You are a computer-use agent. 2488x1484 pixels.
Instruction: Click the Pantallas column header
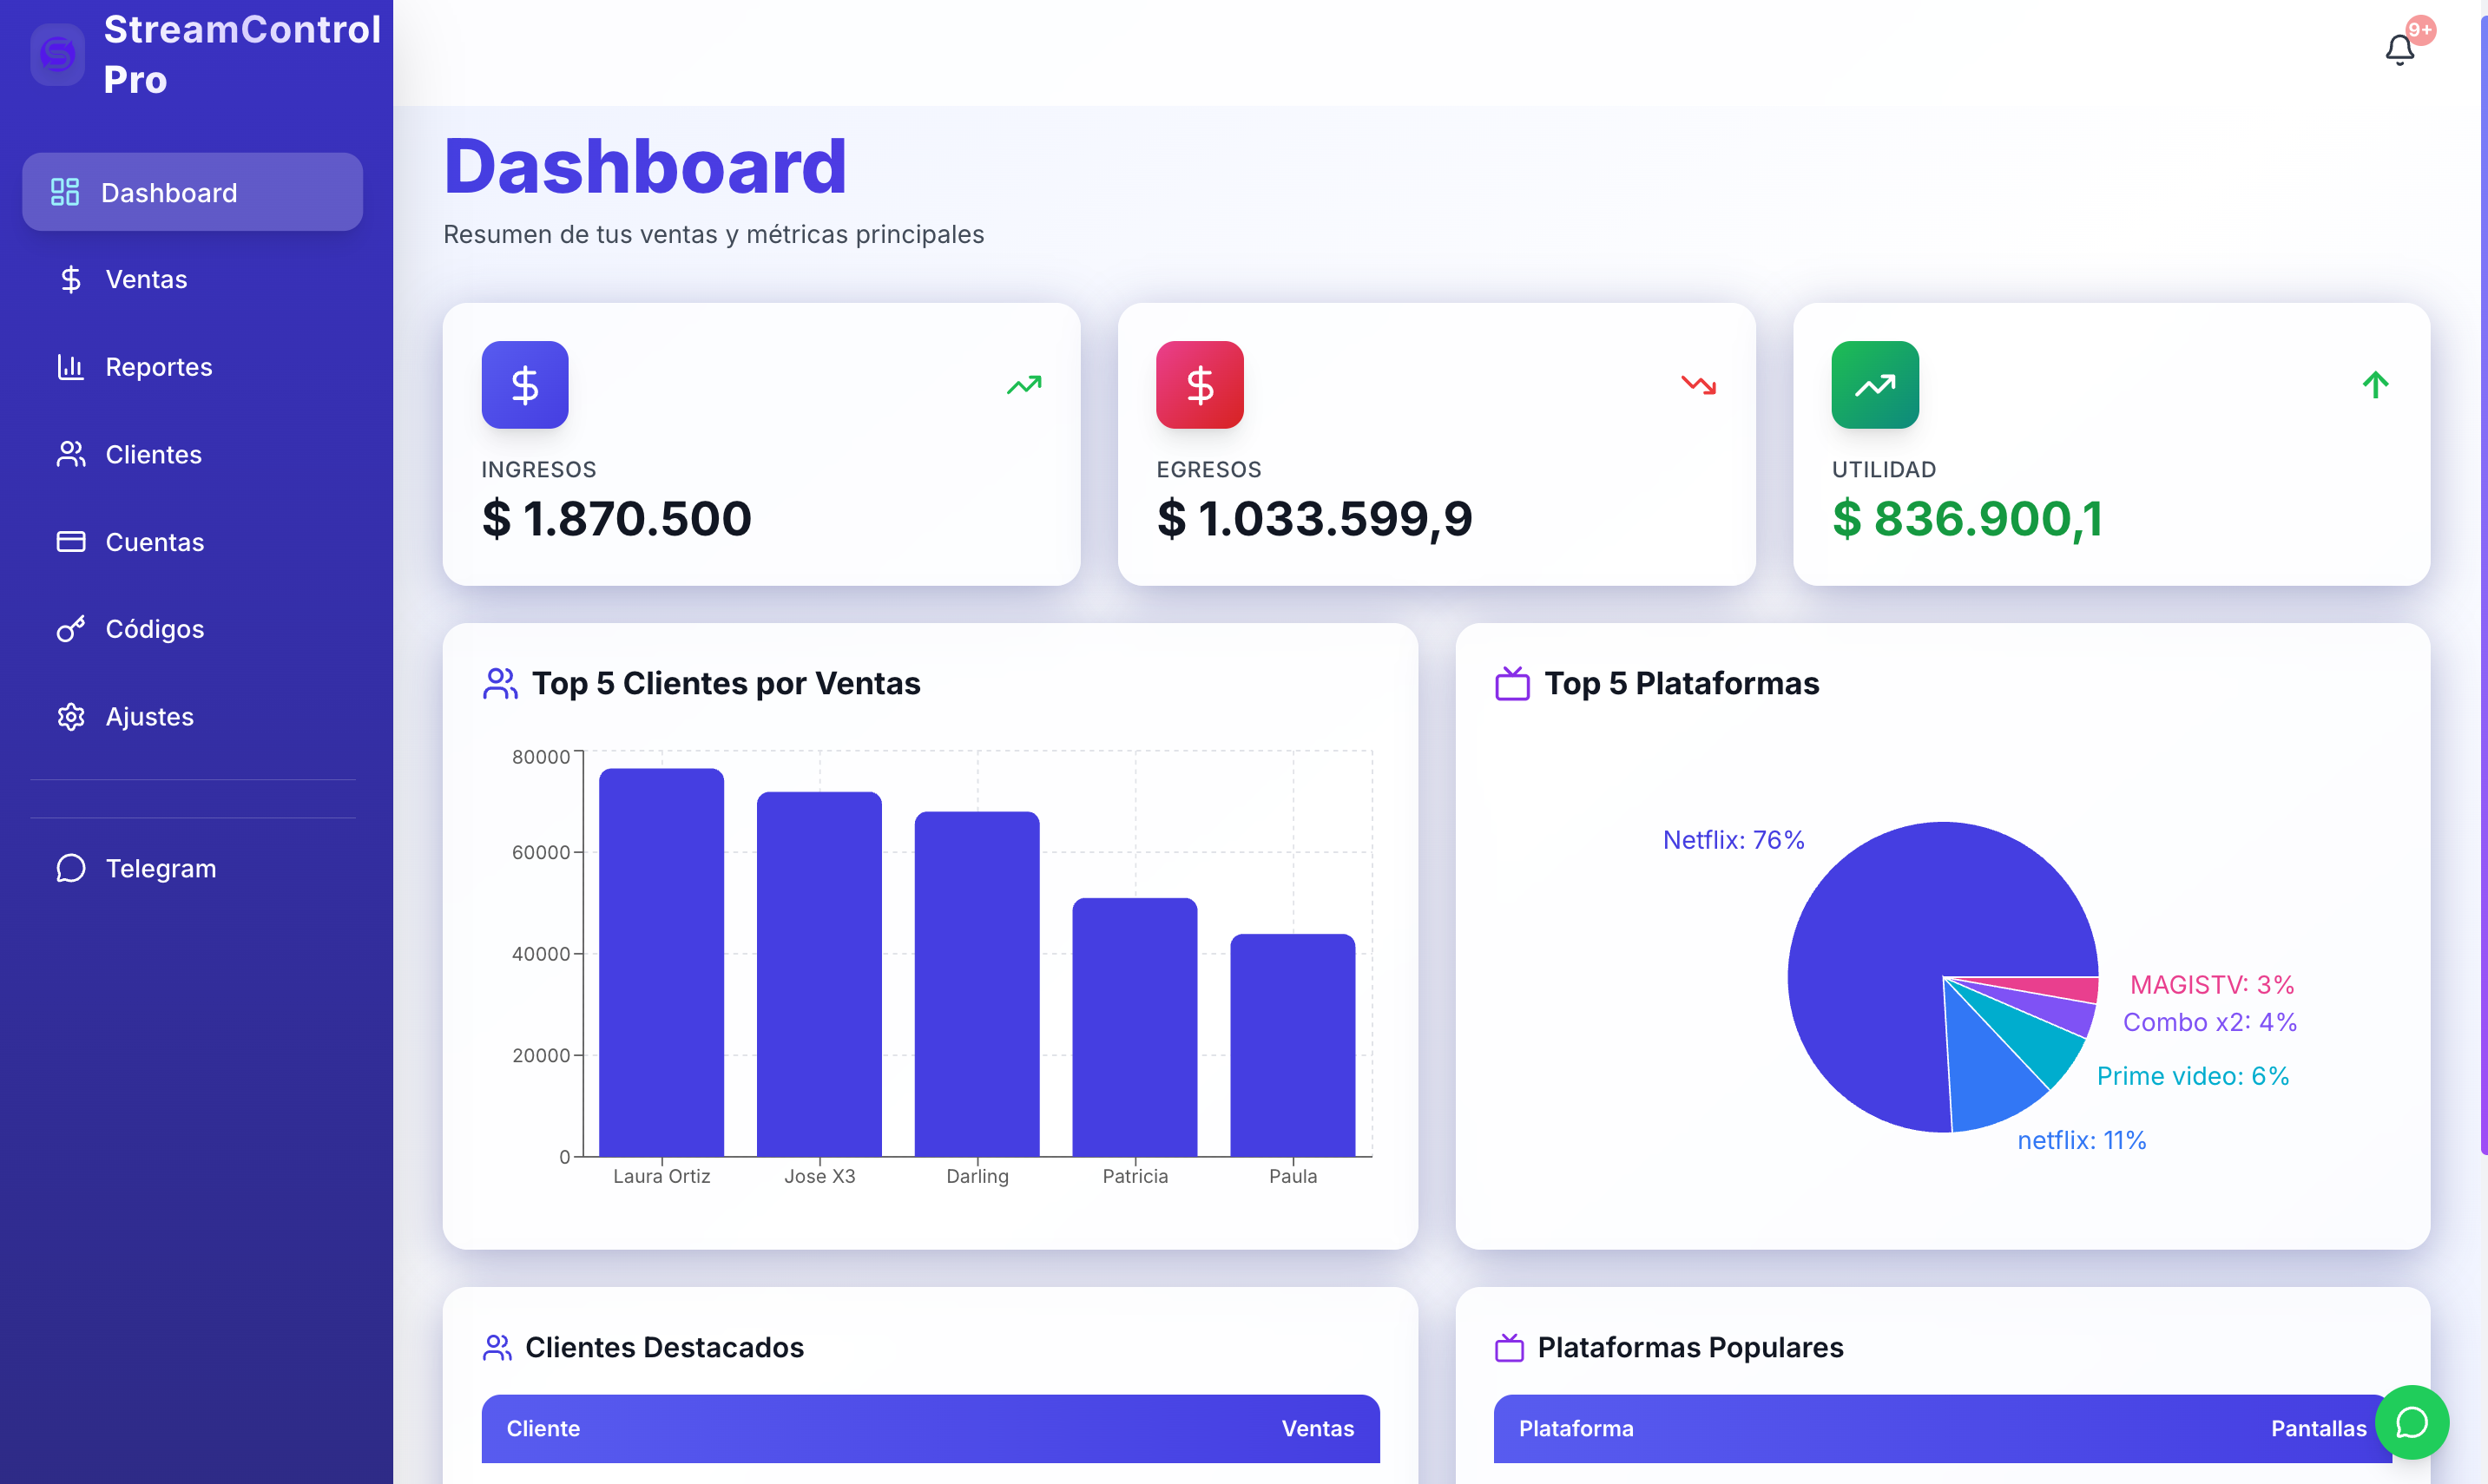coord(2319,1428)
